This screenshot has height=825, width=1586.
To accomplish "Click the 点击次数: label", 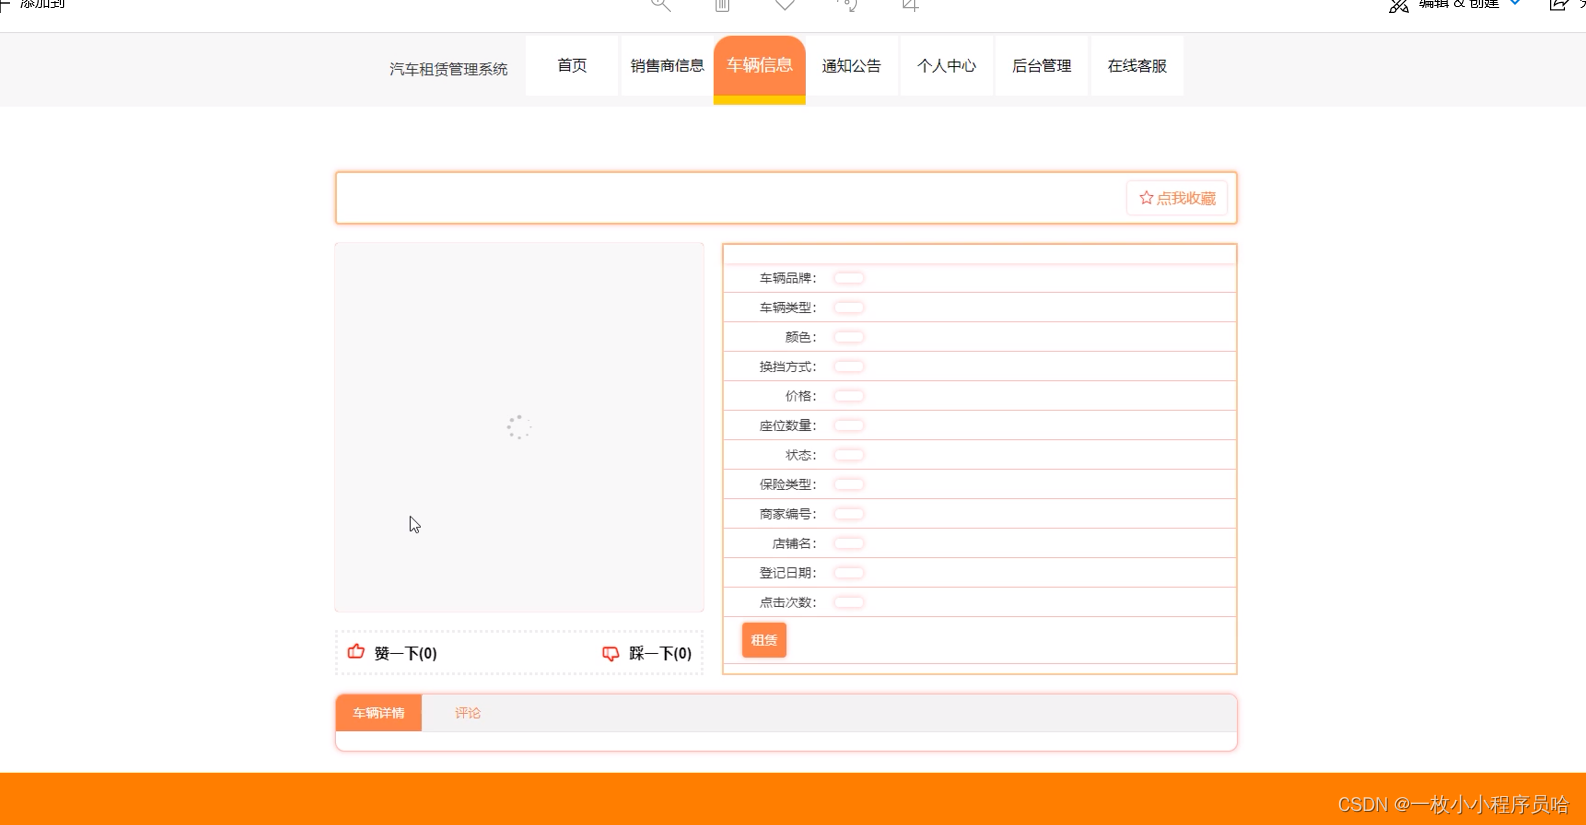I will [x=788, y=602].
